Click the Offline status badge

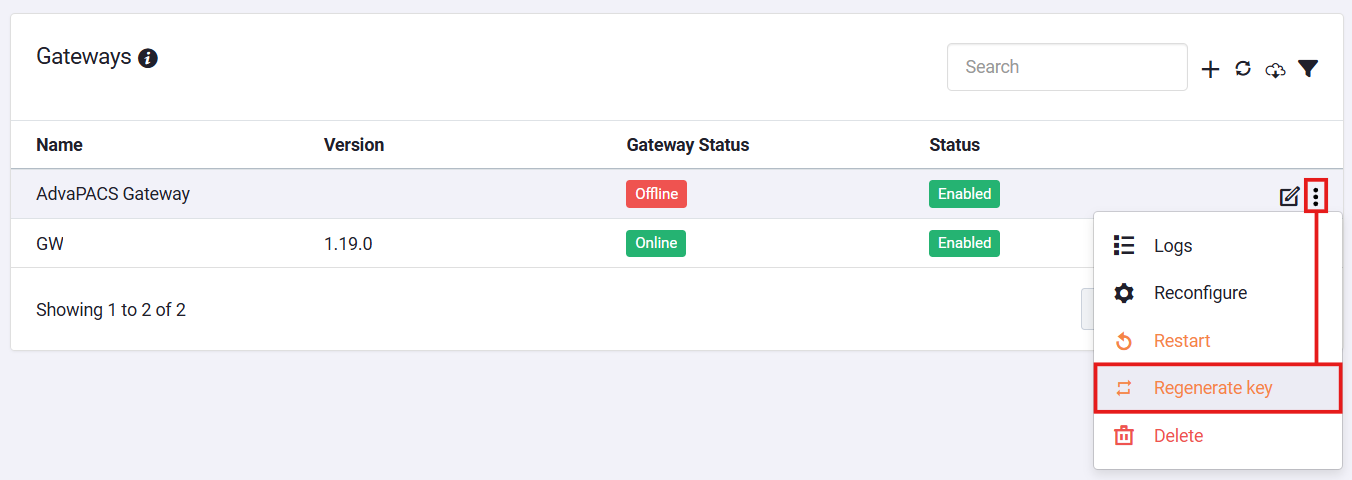[x=656, y=194]
